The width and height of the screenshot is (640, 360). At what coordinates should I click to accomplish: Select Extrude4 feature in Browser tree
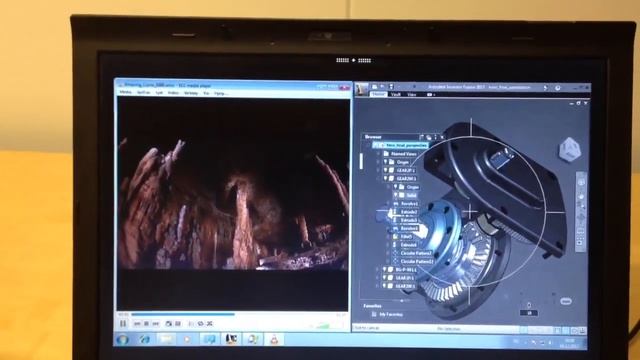(409, 245)
